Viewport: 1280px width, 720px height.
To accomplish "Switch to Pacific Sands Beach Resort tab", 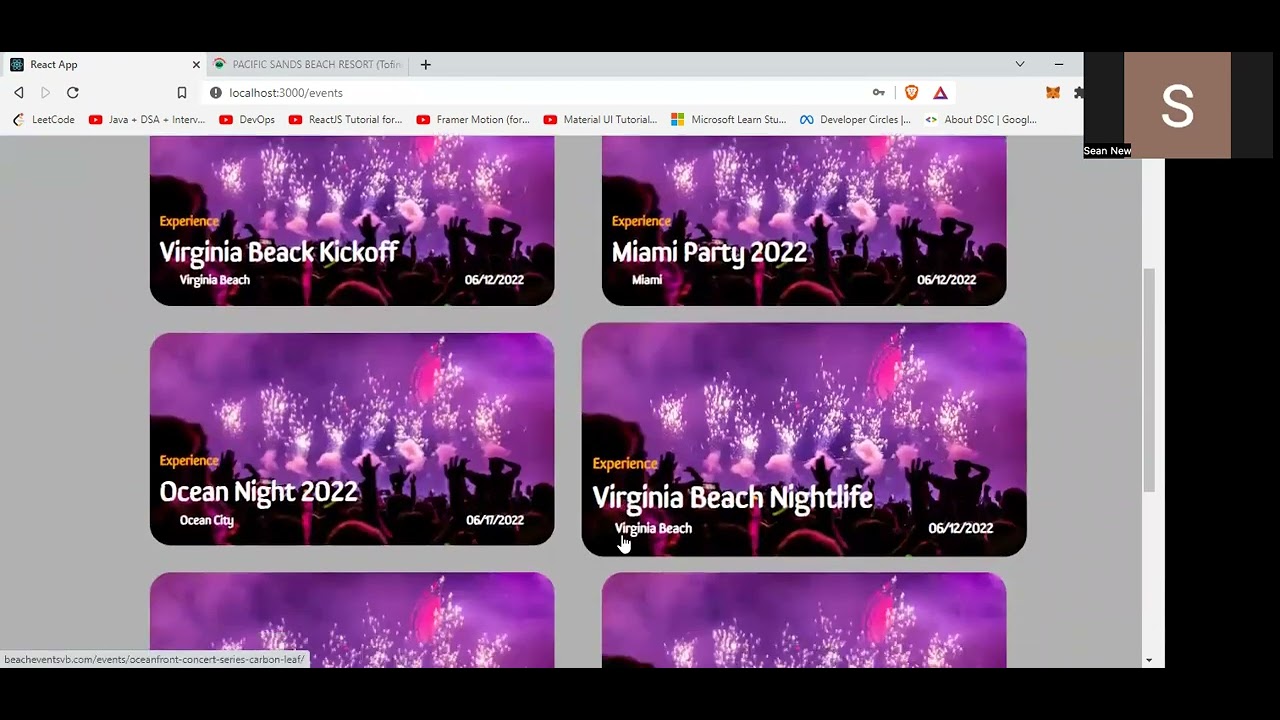I will coord(308,64).
